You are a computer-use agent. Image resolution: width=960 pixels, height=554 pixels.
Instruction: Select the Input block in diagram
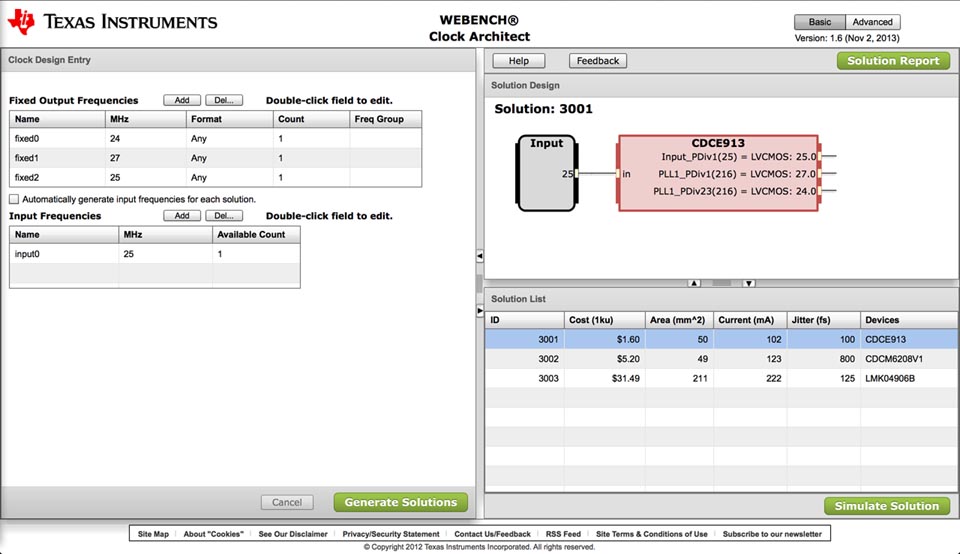(x=546, y=173)
